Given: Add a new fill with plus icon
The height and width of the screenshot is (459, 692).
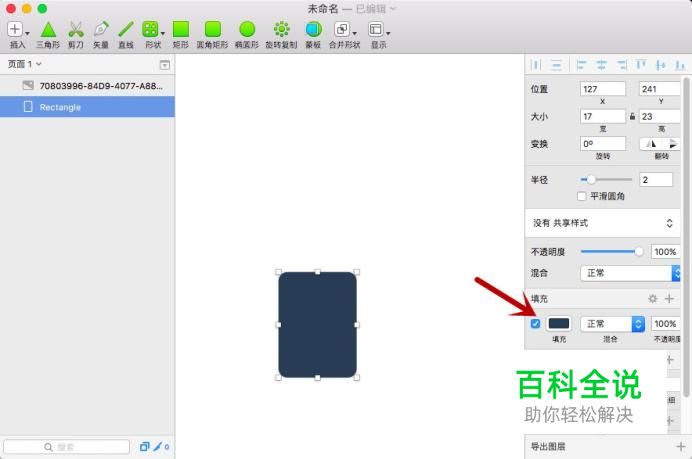Looking at the screenshot, I should coord(669,299).
